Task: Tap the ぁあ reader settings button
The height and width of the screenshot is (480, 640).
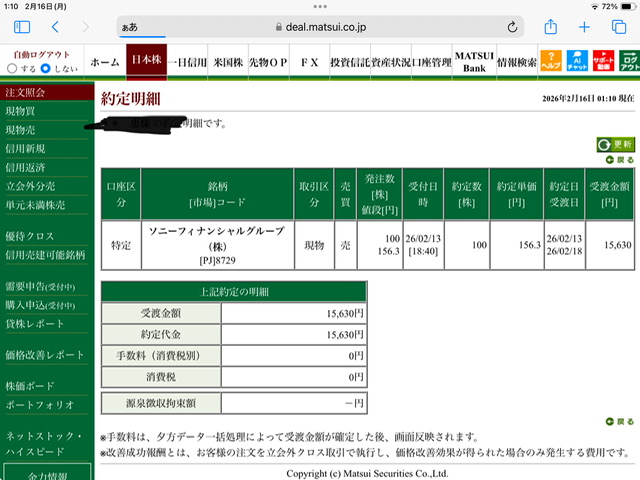Action: [x=130, y=27]
